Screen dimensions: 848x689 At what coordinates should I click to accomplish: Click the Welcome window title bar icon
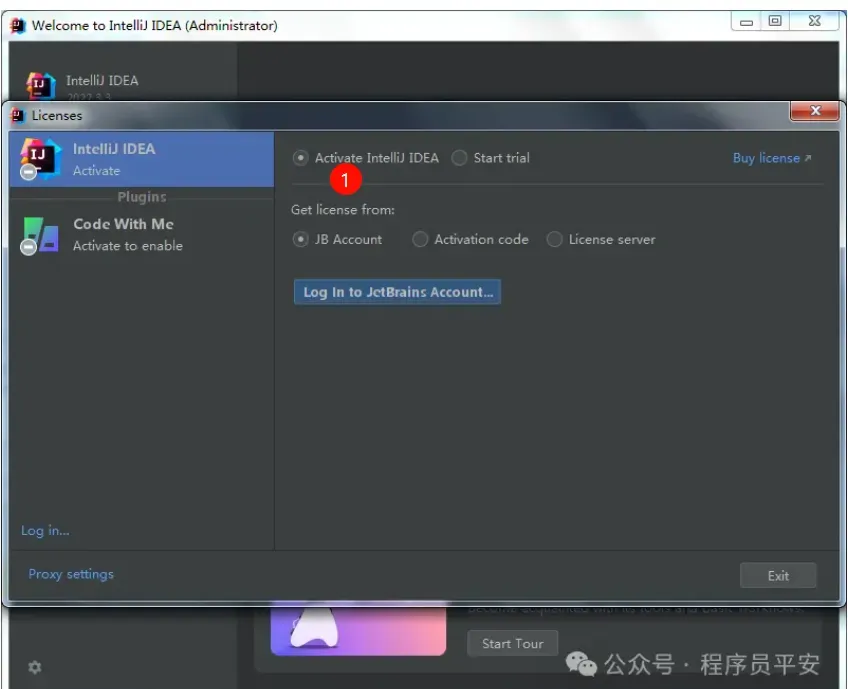click(x=18, y=25)
